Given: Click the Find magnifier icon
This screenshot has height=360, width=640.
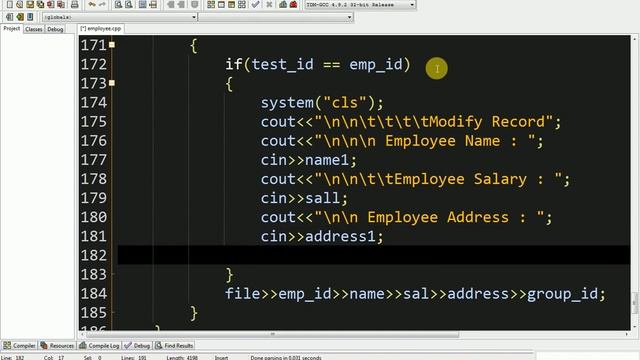Looking at the screenshot, I should pyautogui.click(x=118, y=4).
